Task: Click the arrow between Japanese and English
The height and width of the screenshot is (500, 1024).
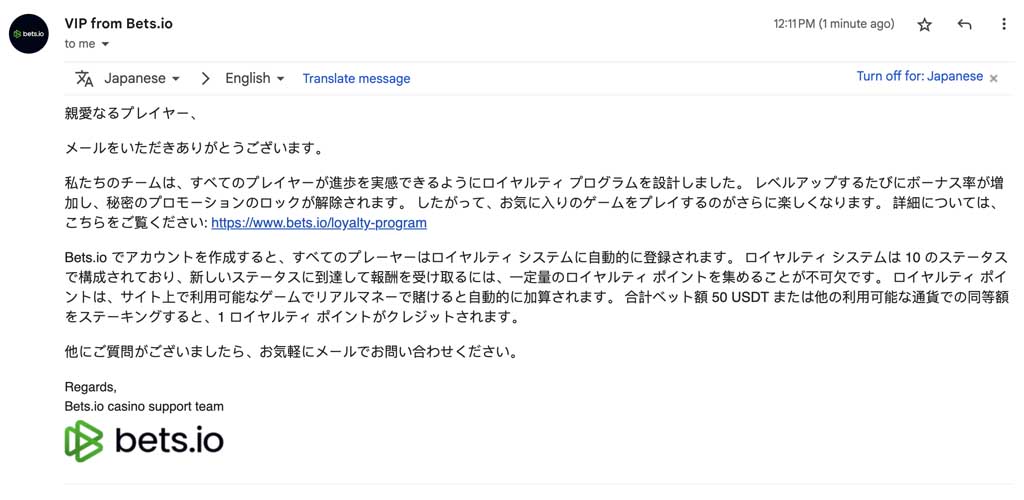Action: (x=205, y=78)
